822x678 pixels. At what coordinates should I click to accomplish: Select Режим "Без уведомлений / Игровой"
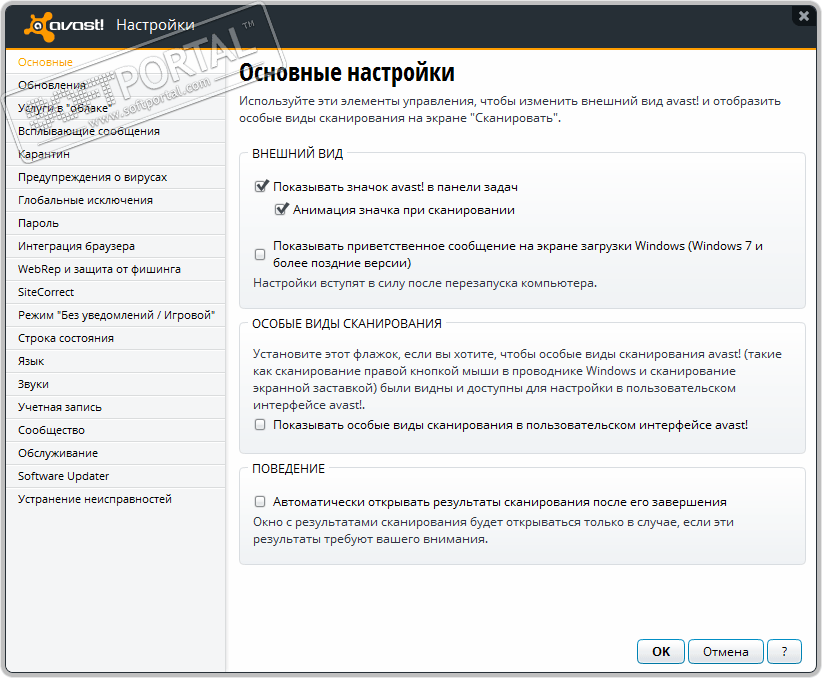tap(116, 315)
